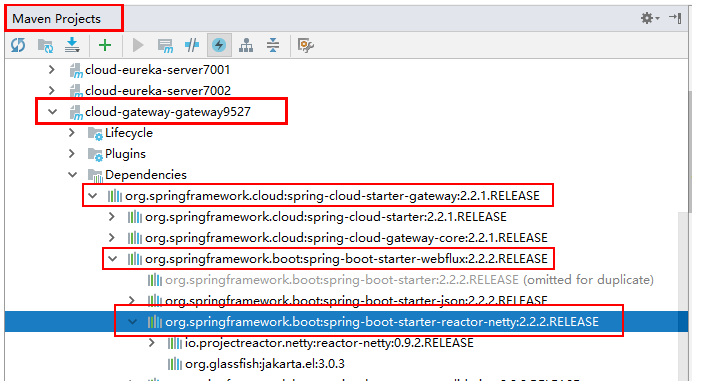The image size is (713, 381).
Task: Collapse cloud-gateway-gateway9527 module
Action: [53, 111]
